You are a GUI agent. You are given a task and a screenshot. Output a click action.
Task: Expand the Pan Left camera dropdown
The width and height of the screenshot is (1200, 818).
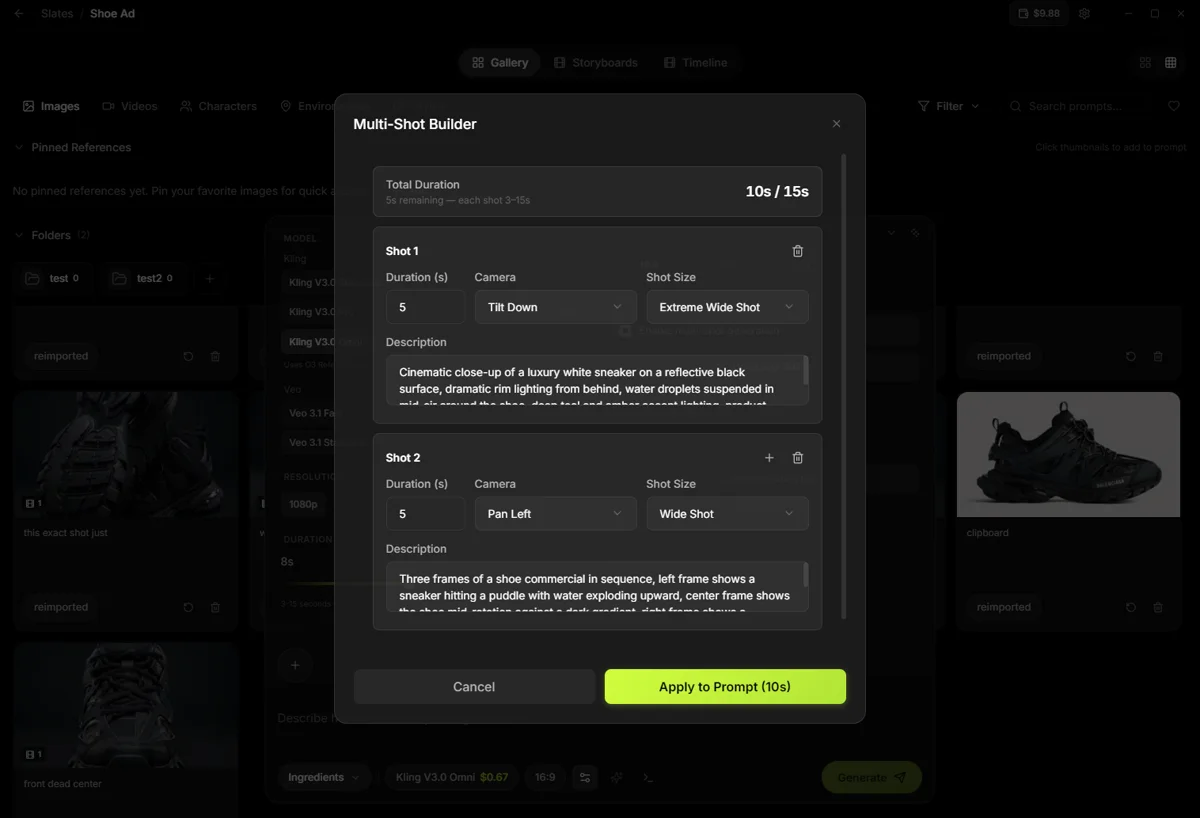pyautogui.click(x=554, y=514)
